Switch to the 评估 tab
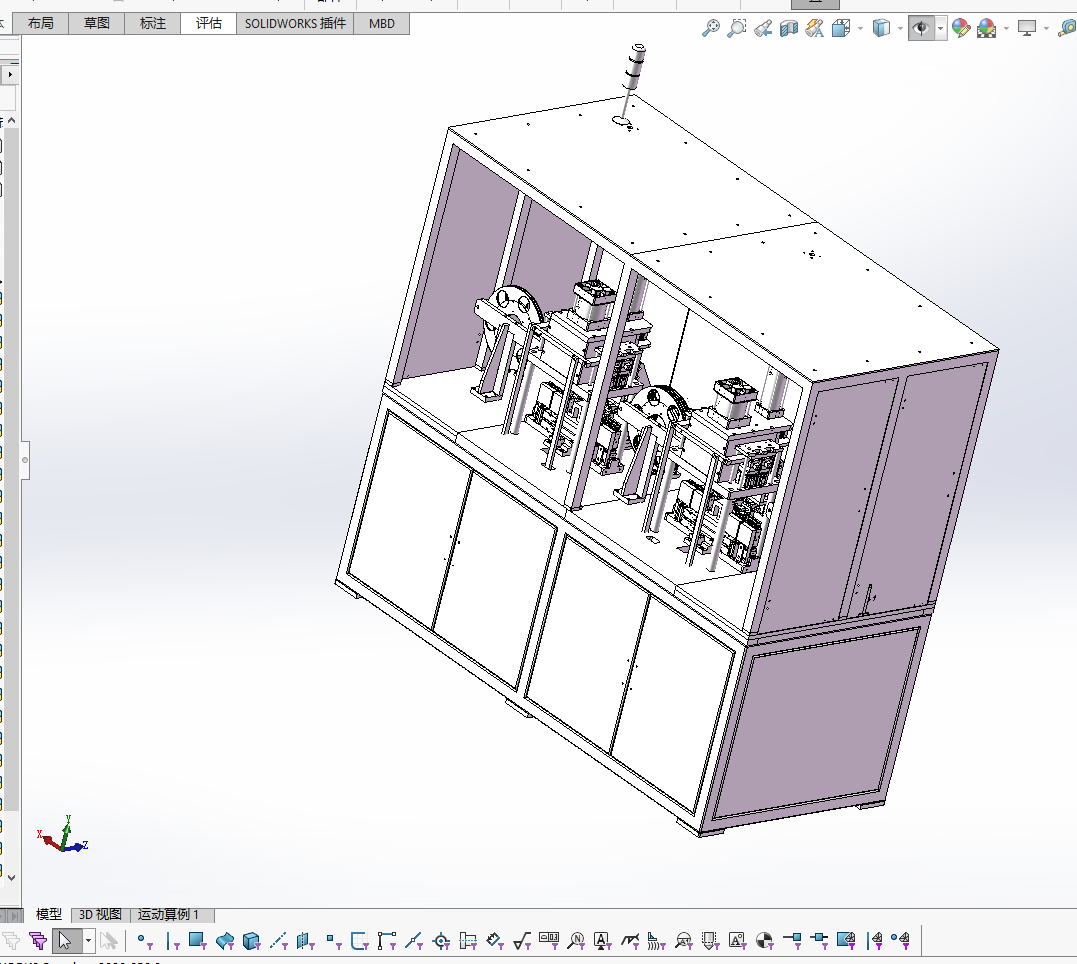 [x=209, y=23]
